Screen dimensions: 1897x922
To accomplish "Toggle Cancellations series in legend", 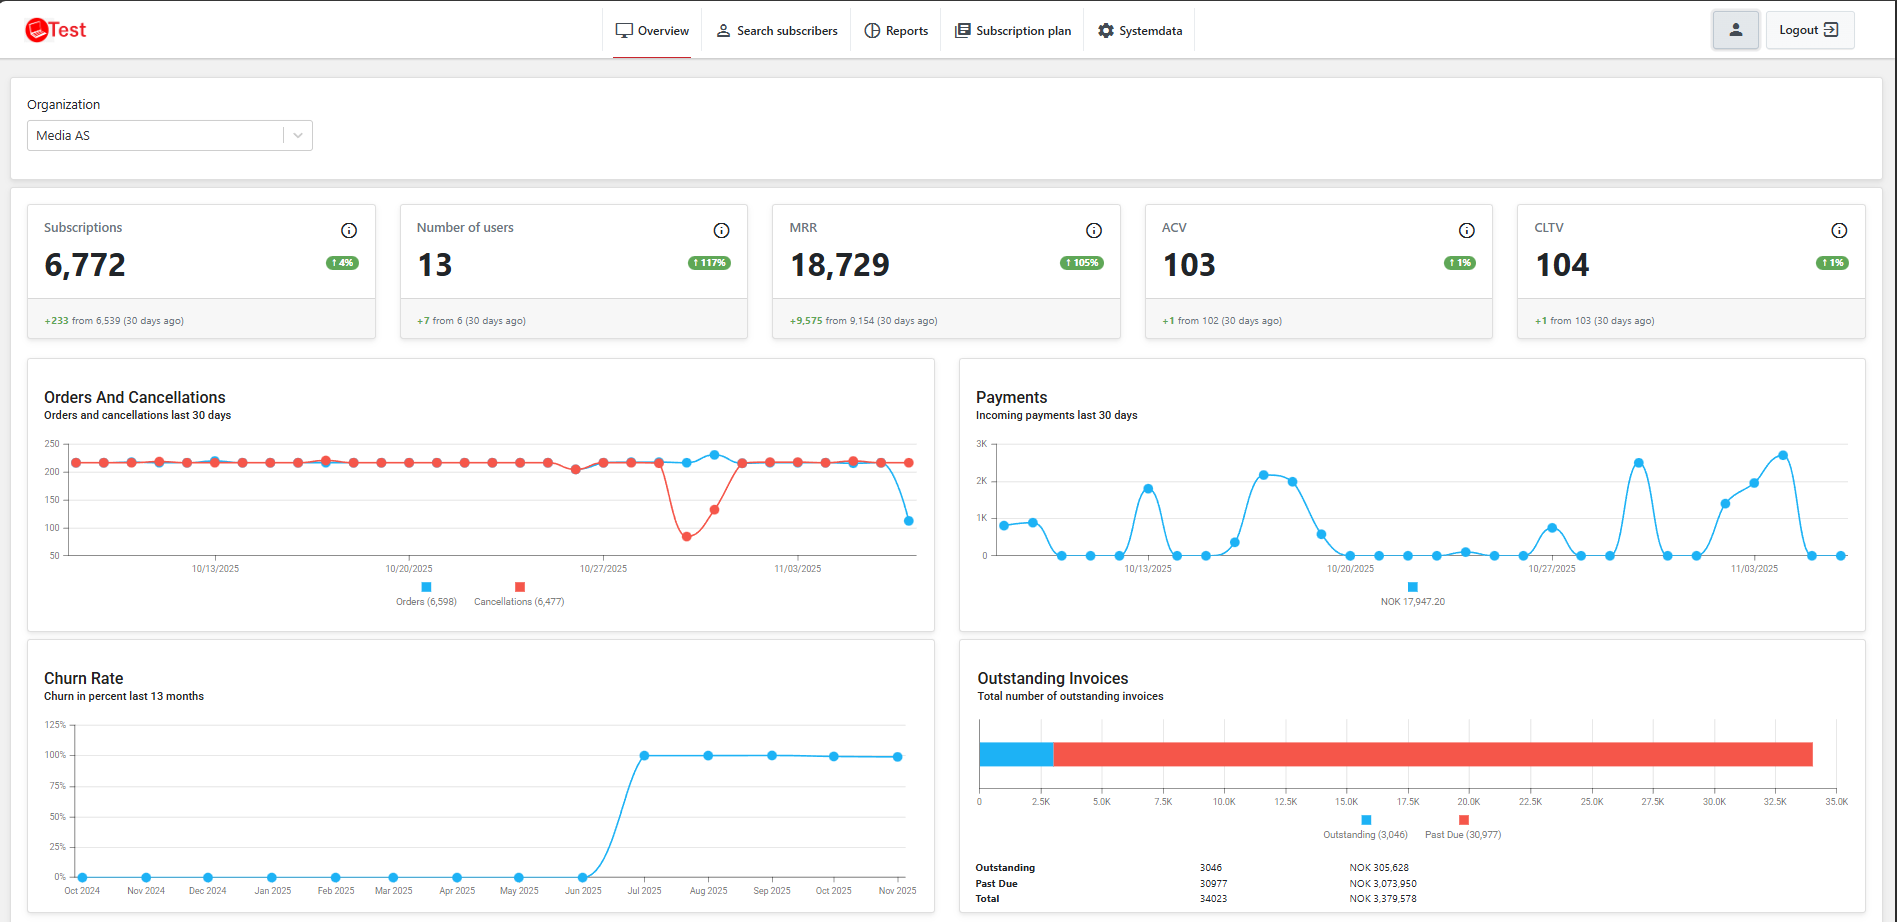I will pos(519,594).
